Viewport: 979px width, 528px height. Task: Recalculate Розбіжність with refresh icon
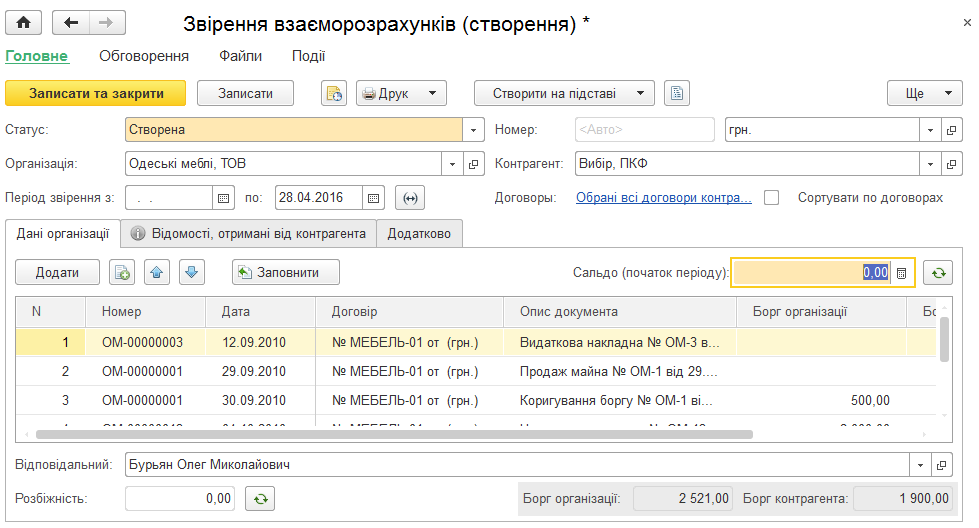(260, 499)
